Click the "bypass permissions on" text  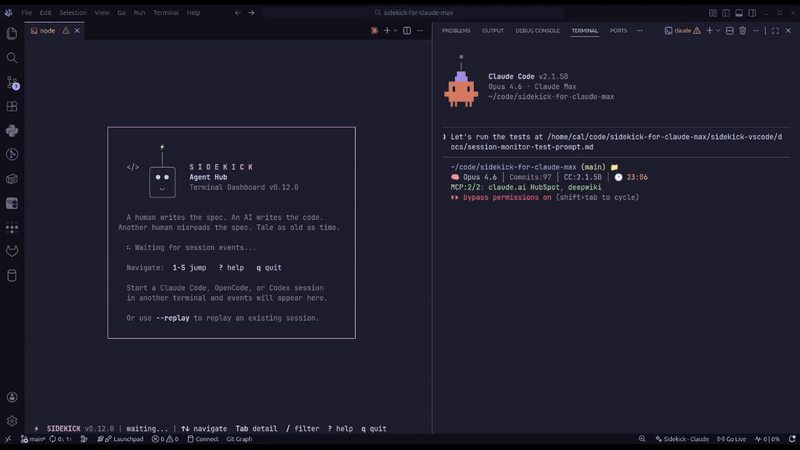point(507,197)
